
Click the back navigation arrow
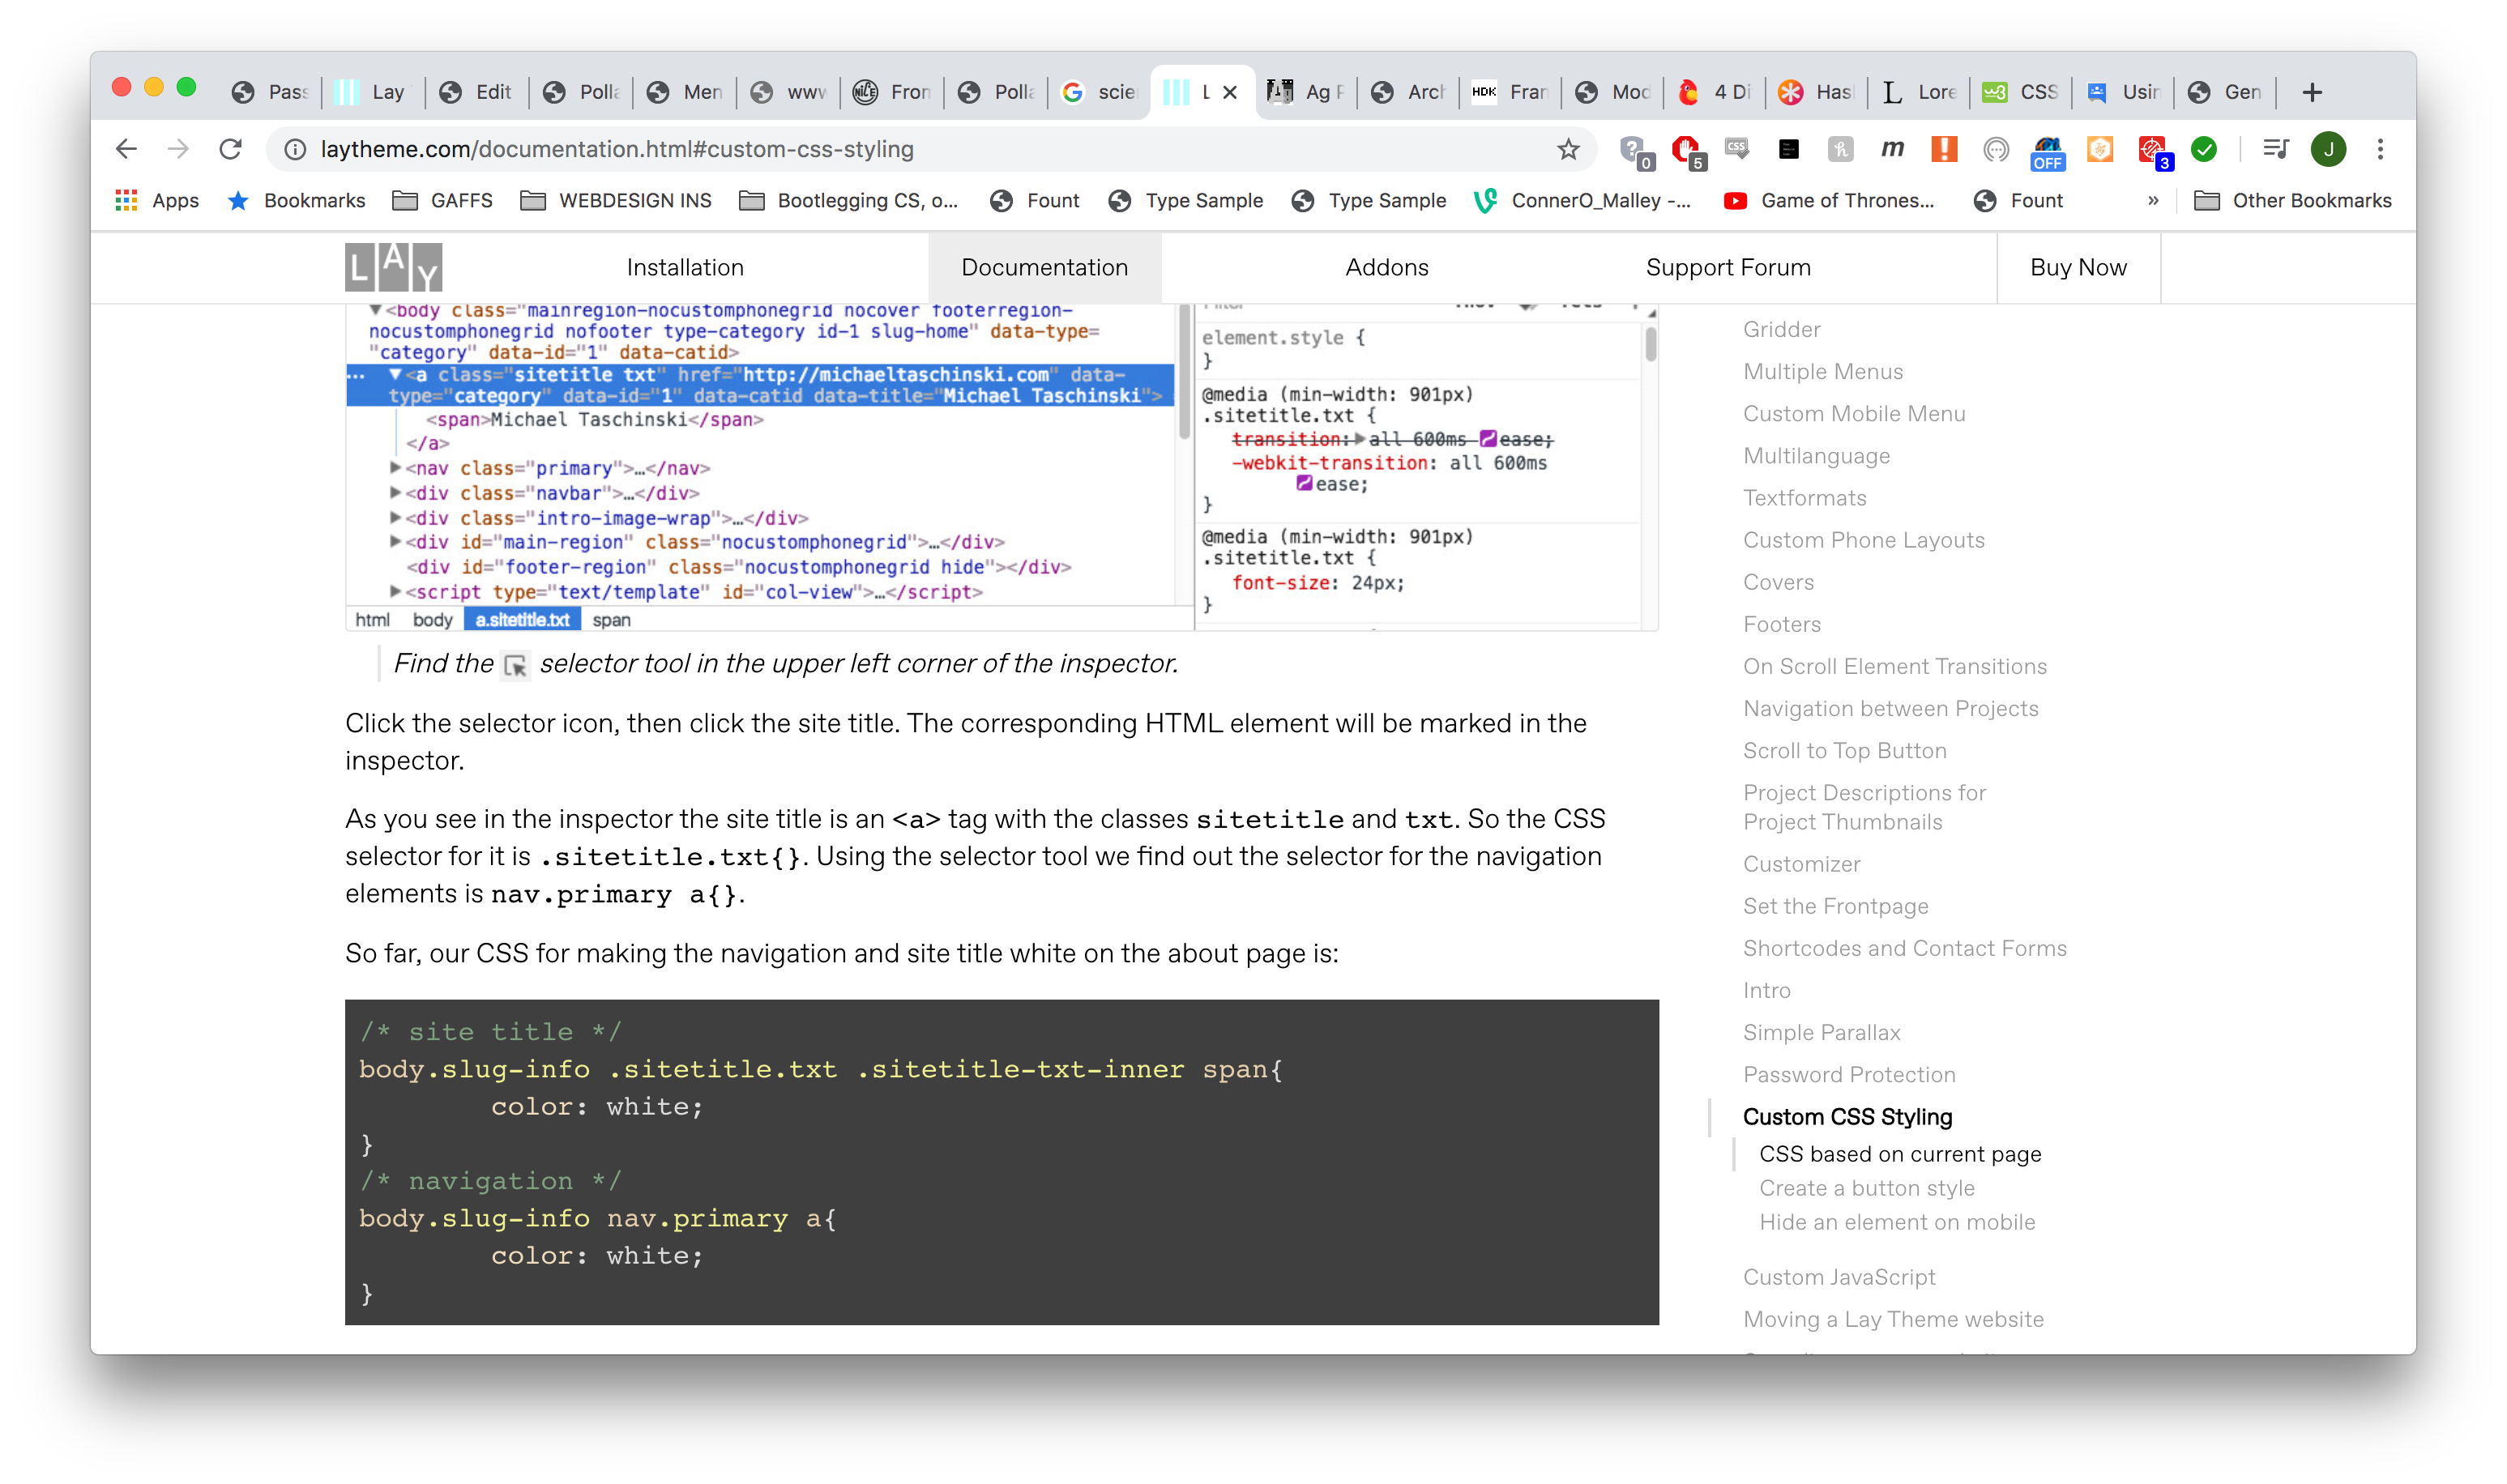126,149
